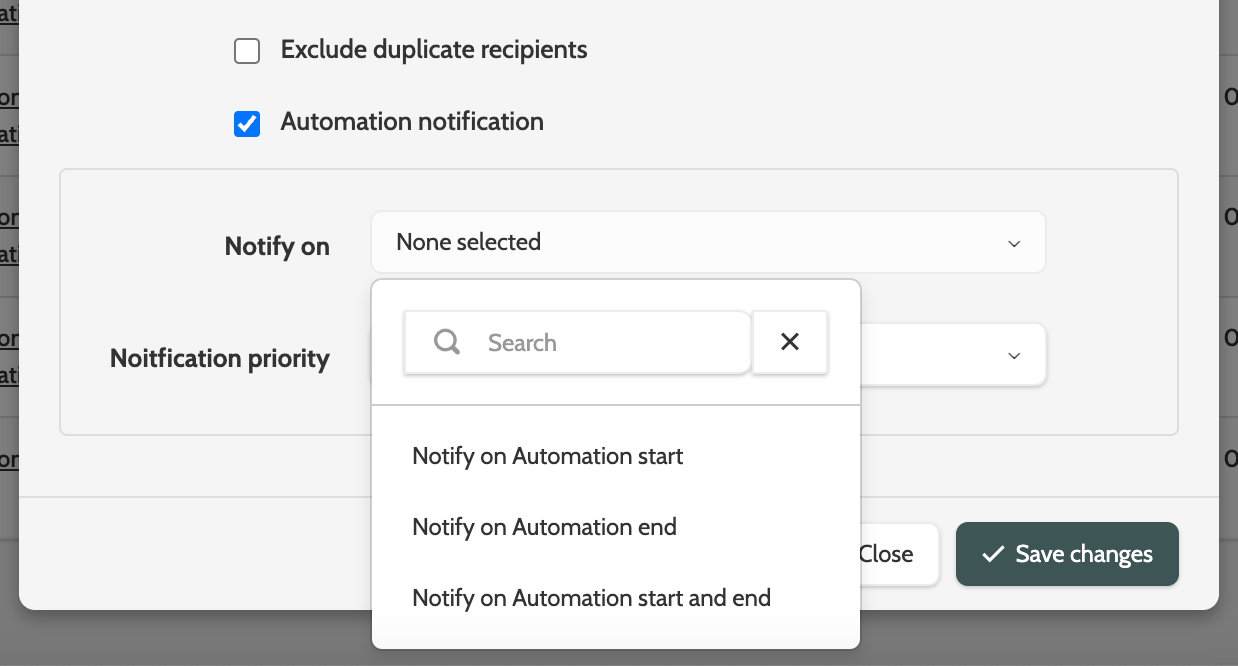
Task: Click the dimmed backdrop below the dialog
Action: [x=1000, y=640]
